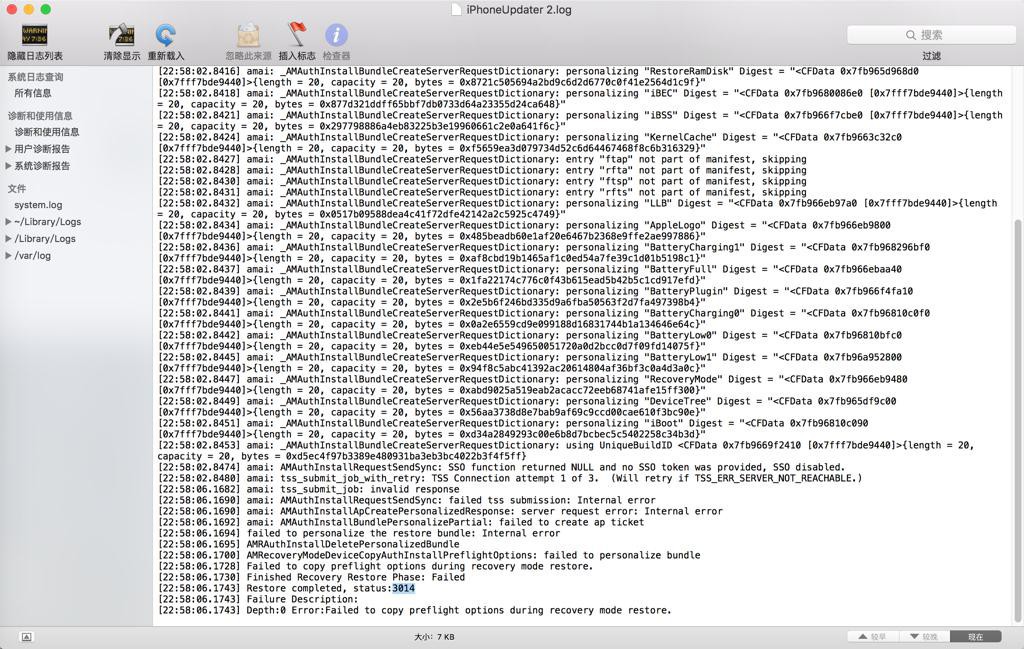Click the entry "rfts" not part of manifest line
1024x649 pixels.
click(483, 193)
